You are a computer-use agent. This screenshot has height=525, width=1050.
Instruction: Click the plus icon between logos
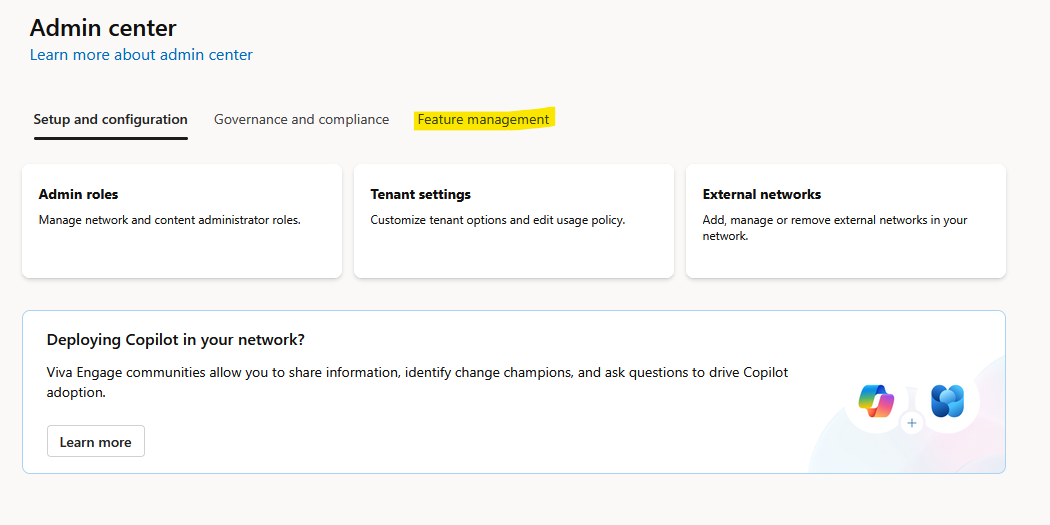click(911, 423)
